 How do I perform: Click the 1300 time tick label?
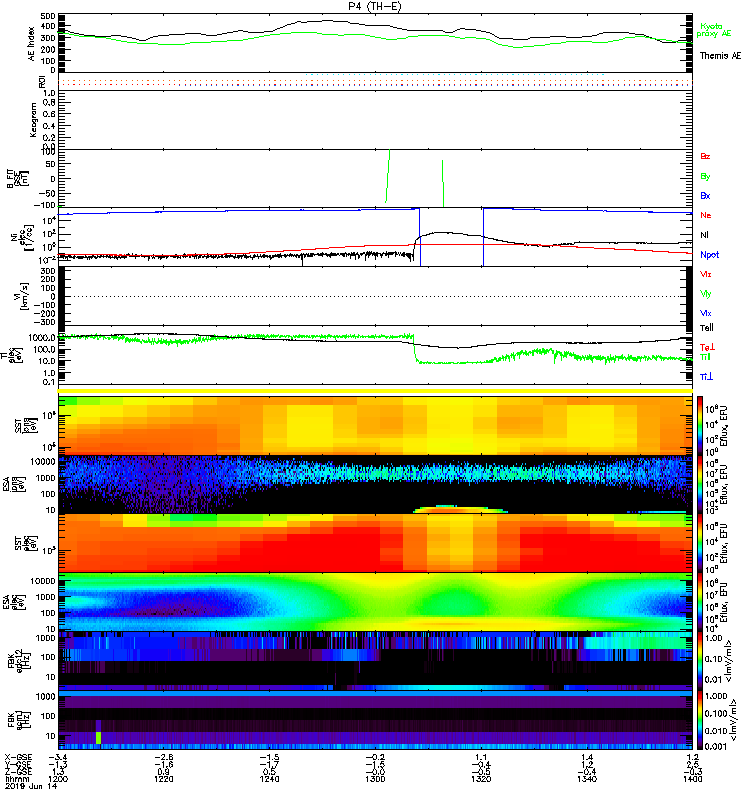click(x=375, y=779)
